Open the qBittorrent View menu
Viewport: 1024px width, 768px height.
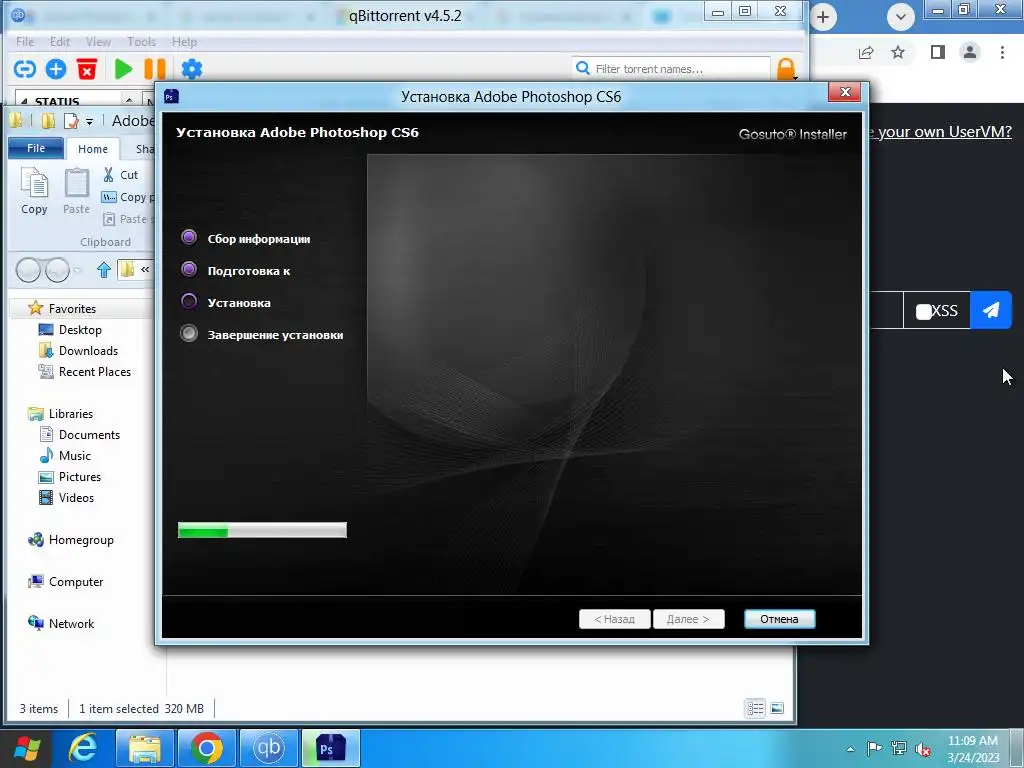(x=98, y=42)
